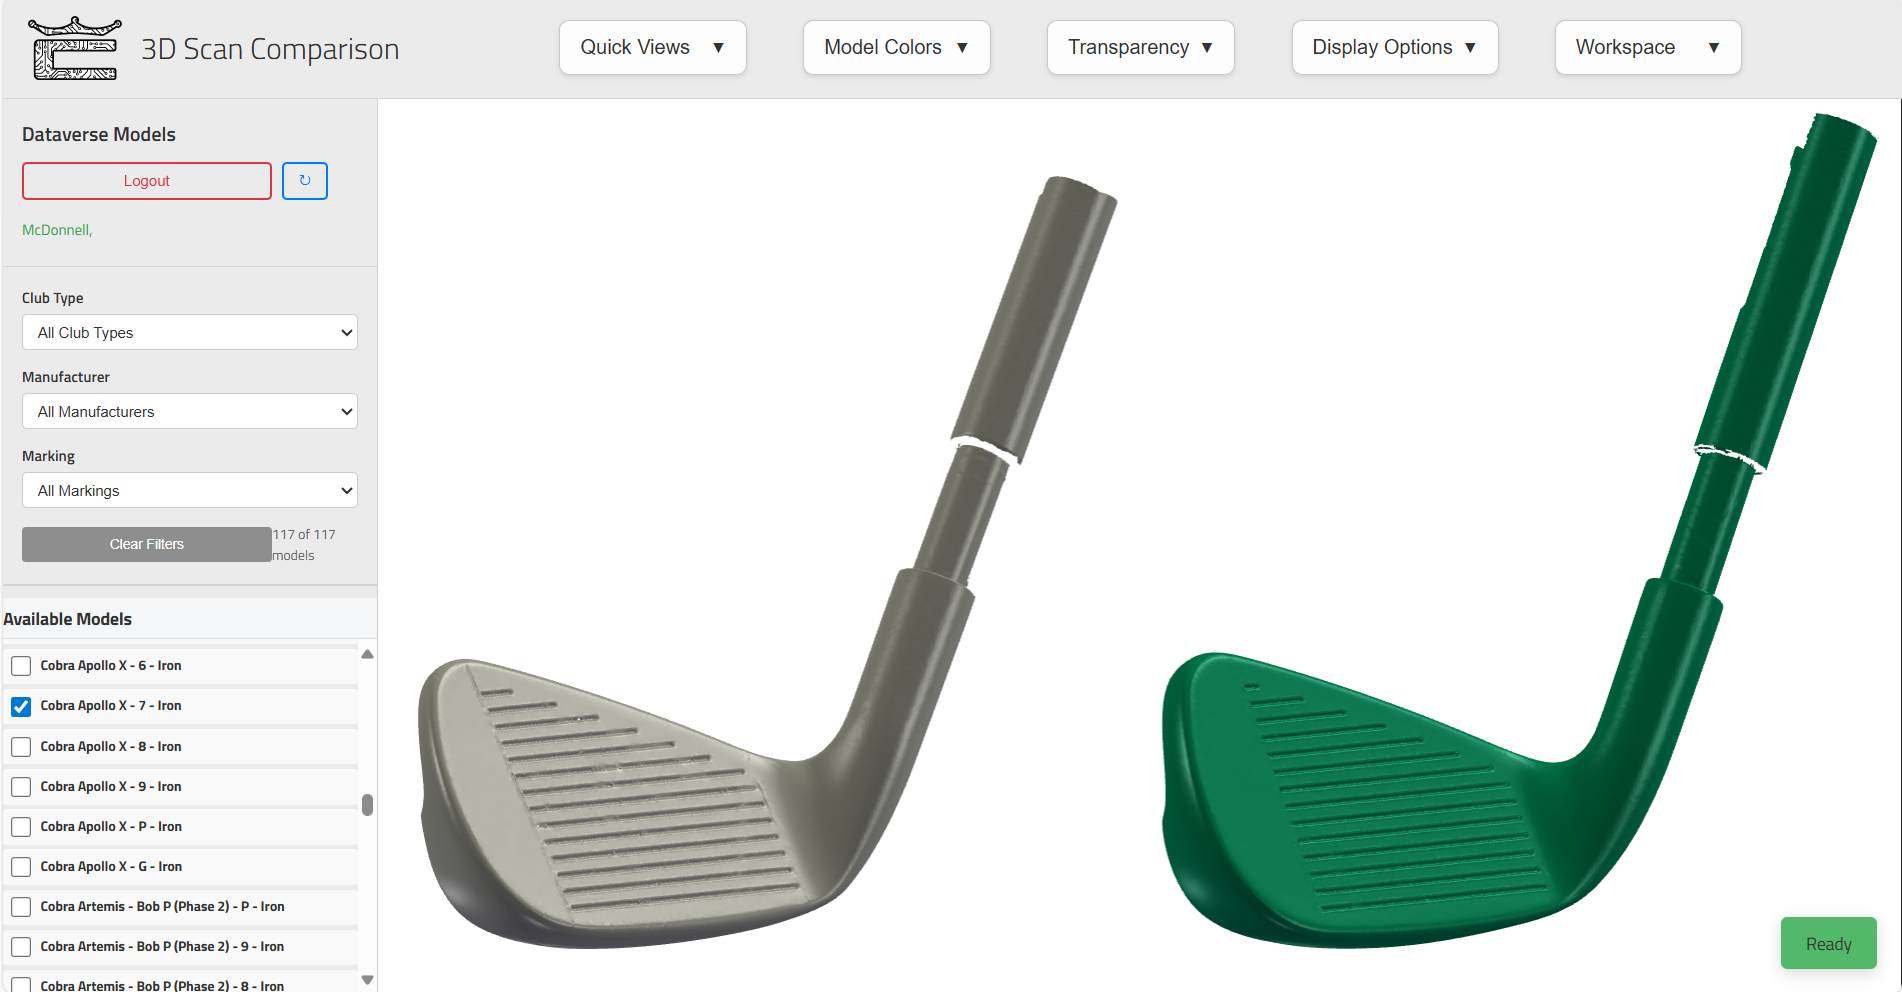The height and width of the screenshot is (992, 1902).
Task: Click the 3D Scan Comparison logo
Action: 75,48
